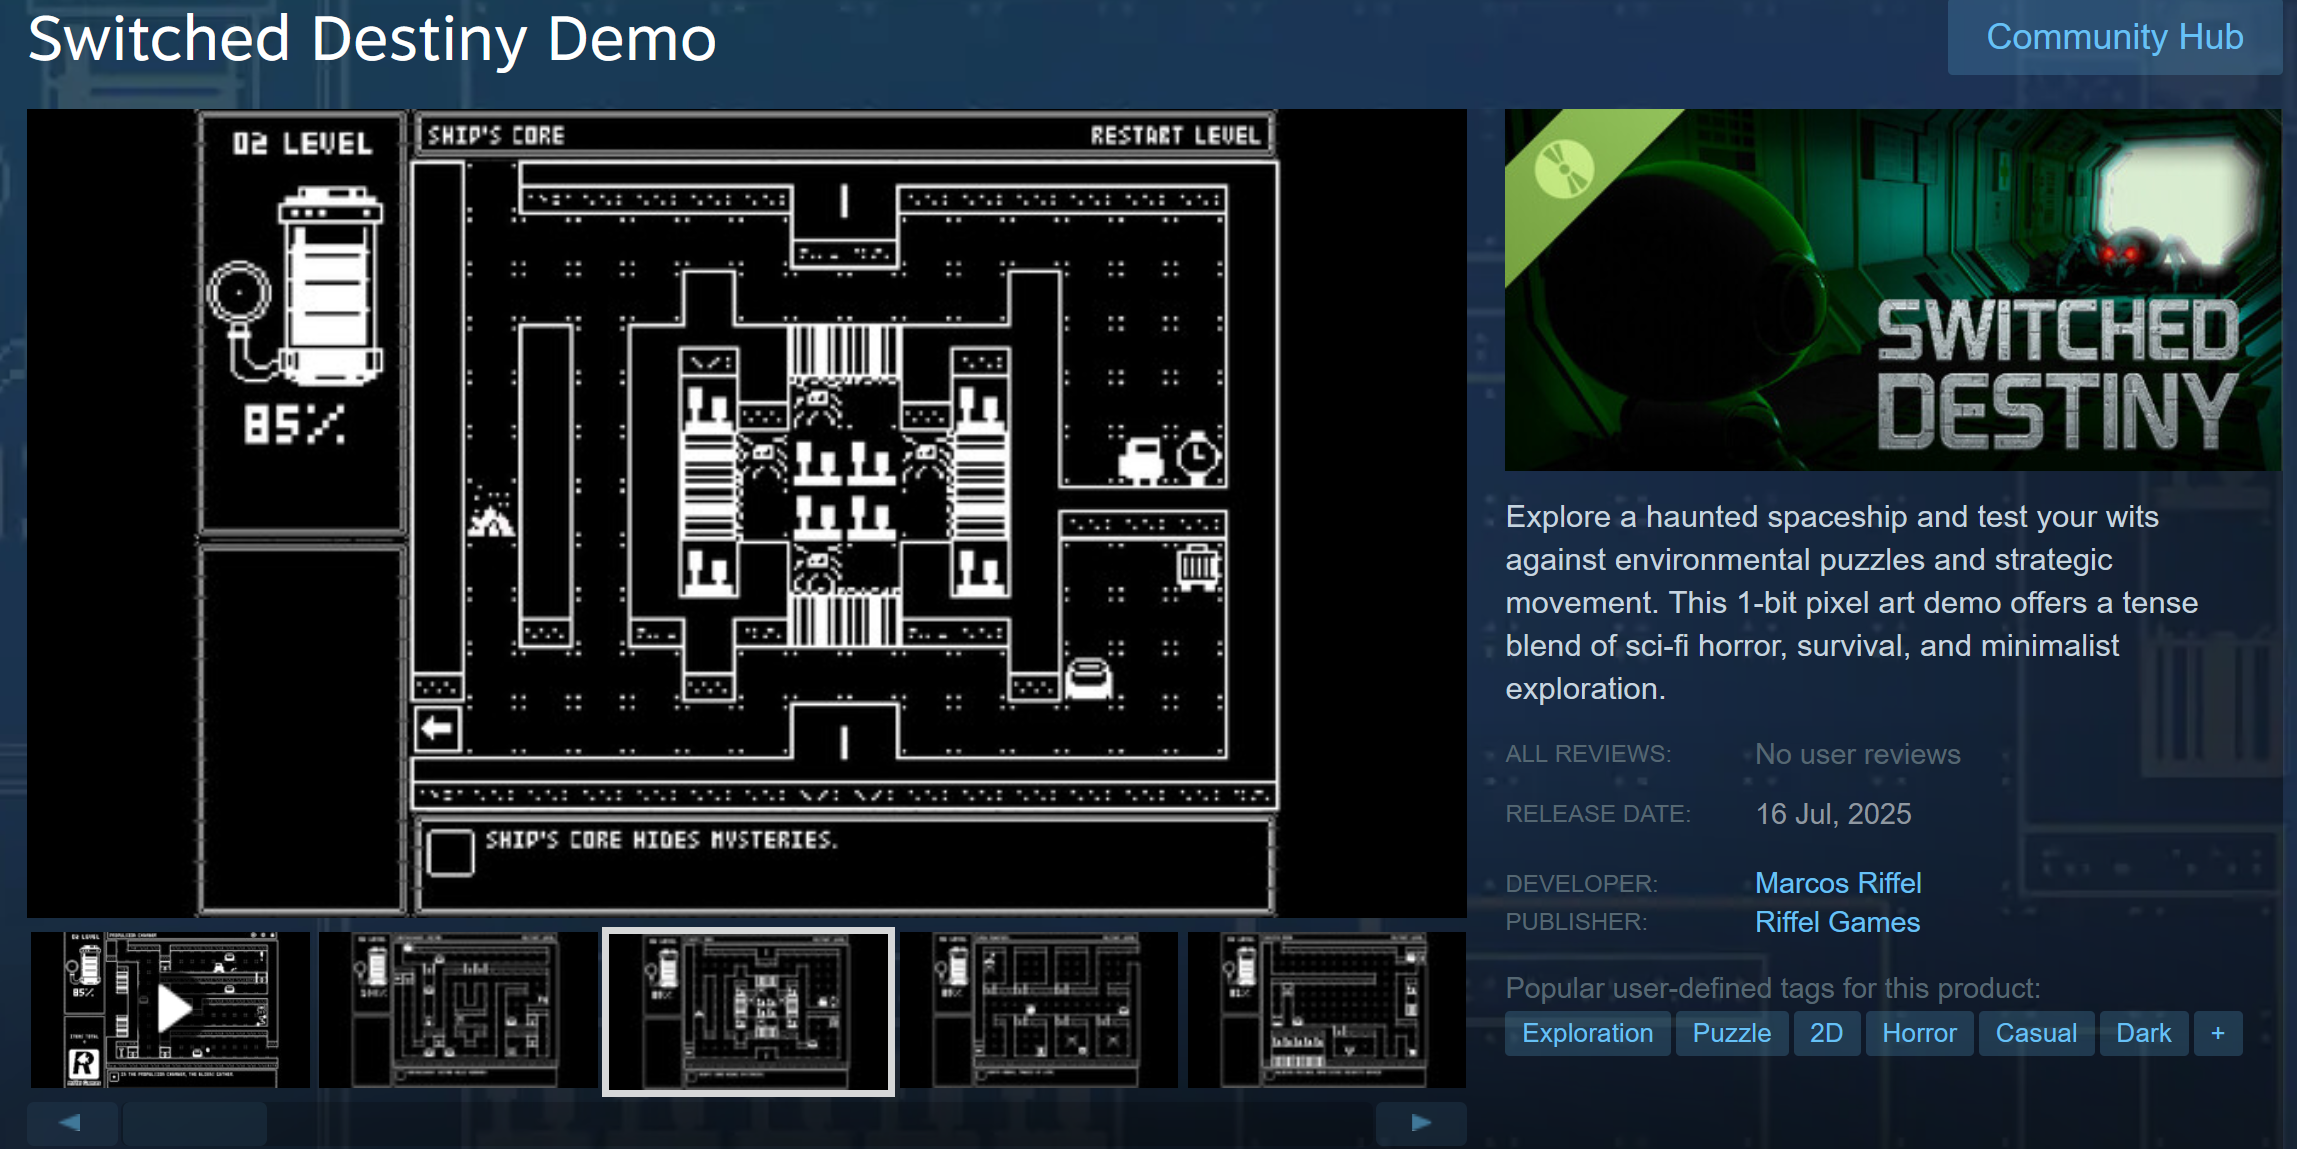Screen dimensions: 2297x1149
Task: Click the 'No user reviews' text
Action: [1858, 754]
